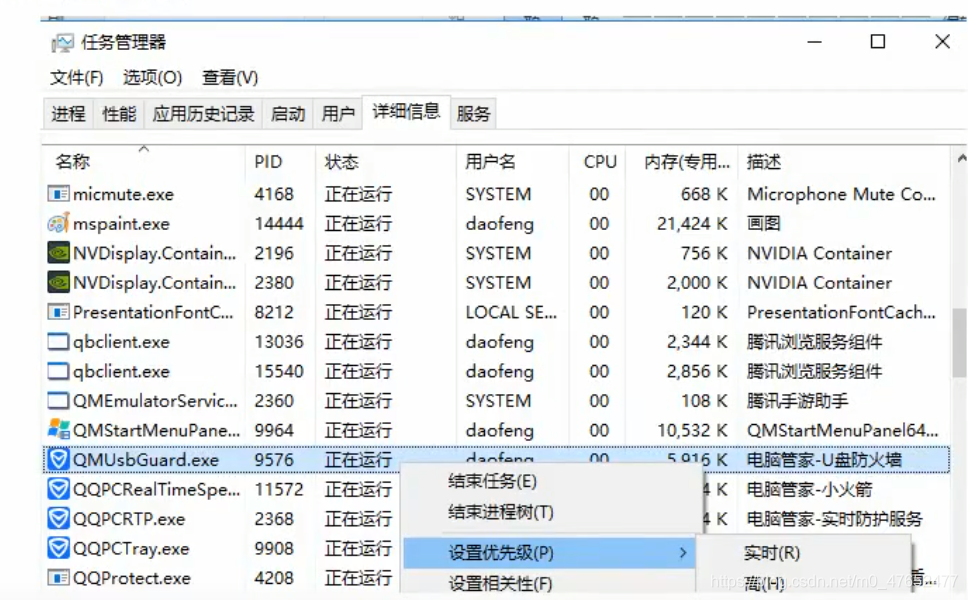The width and height of the screenshot is (968, 600).
Task: Sort by the 用户名 column header
Action: 490,162
